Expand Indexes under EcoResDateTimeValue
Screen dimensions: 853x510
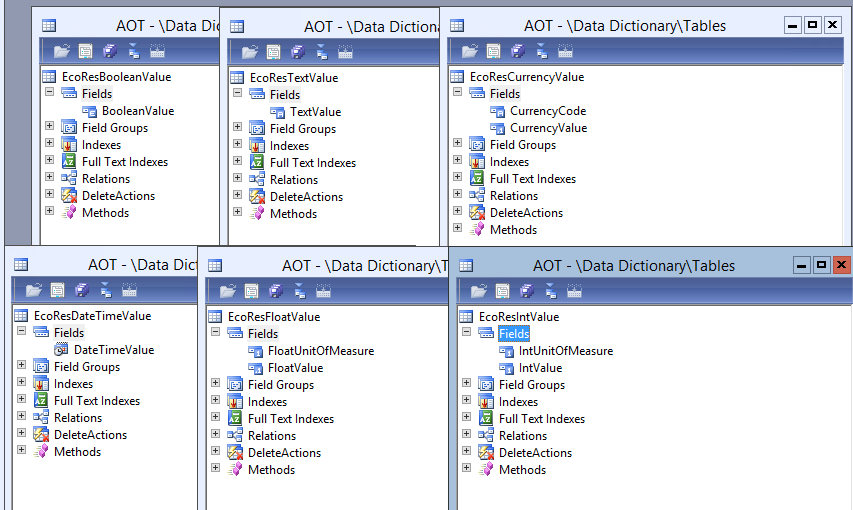point(22,383)
